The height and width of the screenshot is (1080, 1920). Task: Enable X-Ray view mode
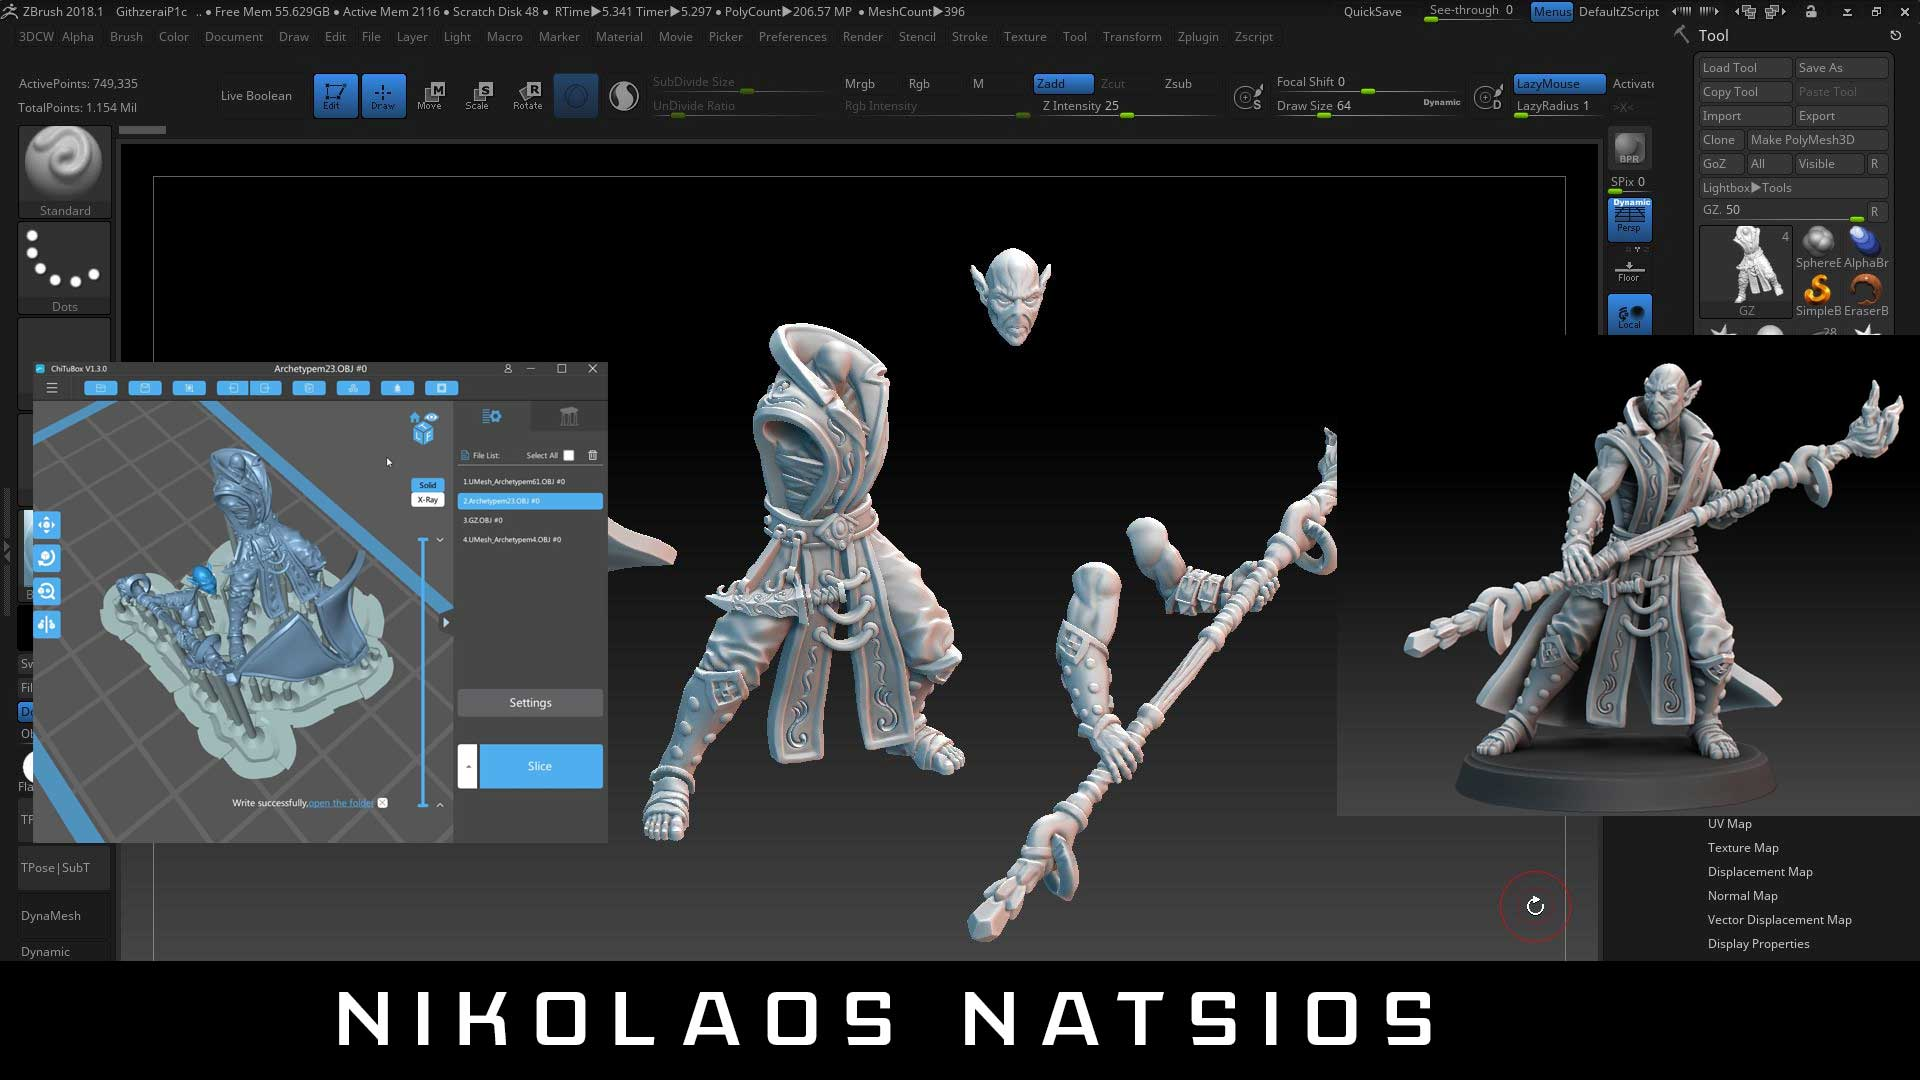428,499
